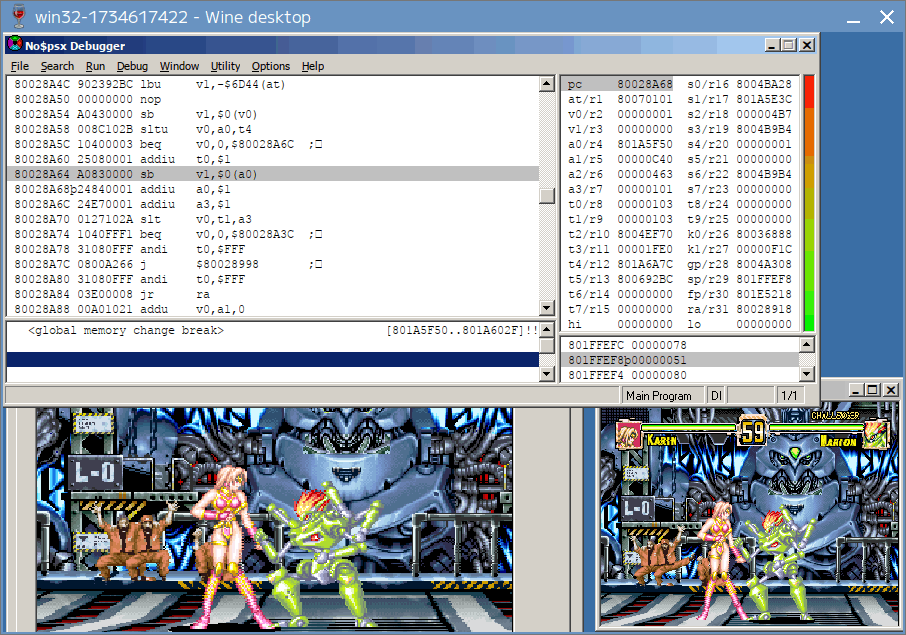This screenshot has height=635, width=906.
Task: Open the File menu
Action: click(20, 66)
